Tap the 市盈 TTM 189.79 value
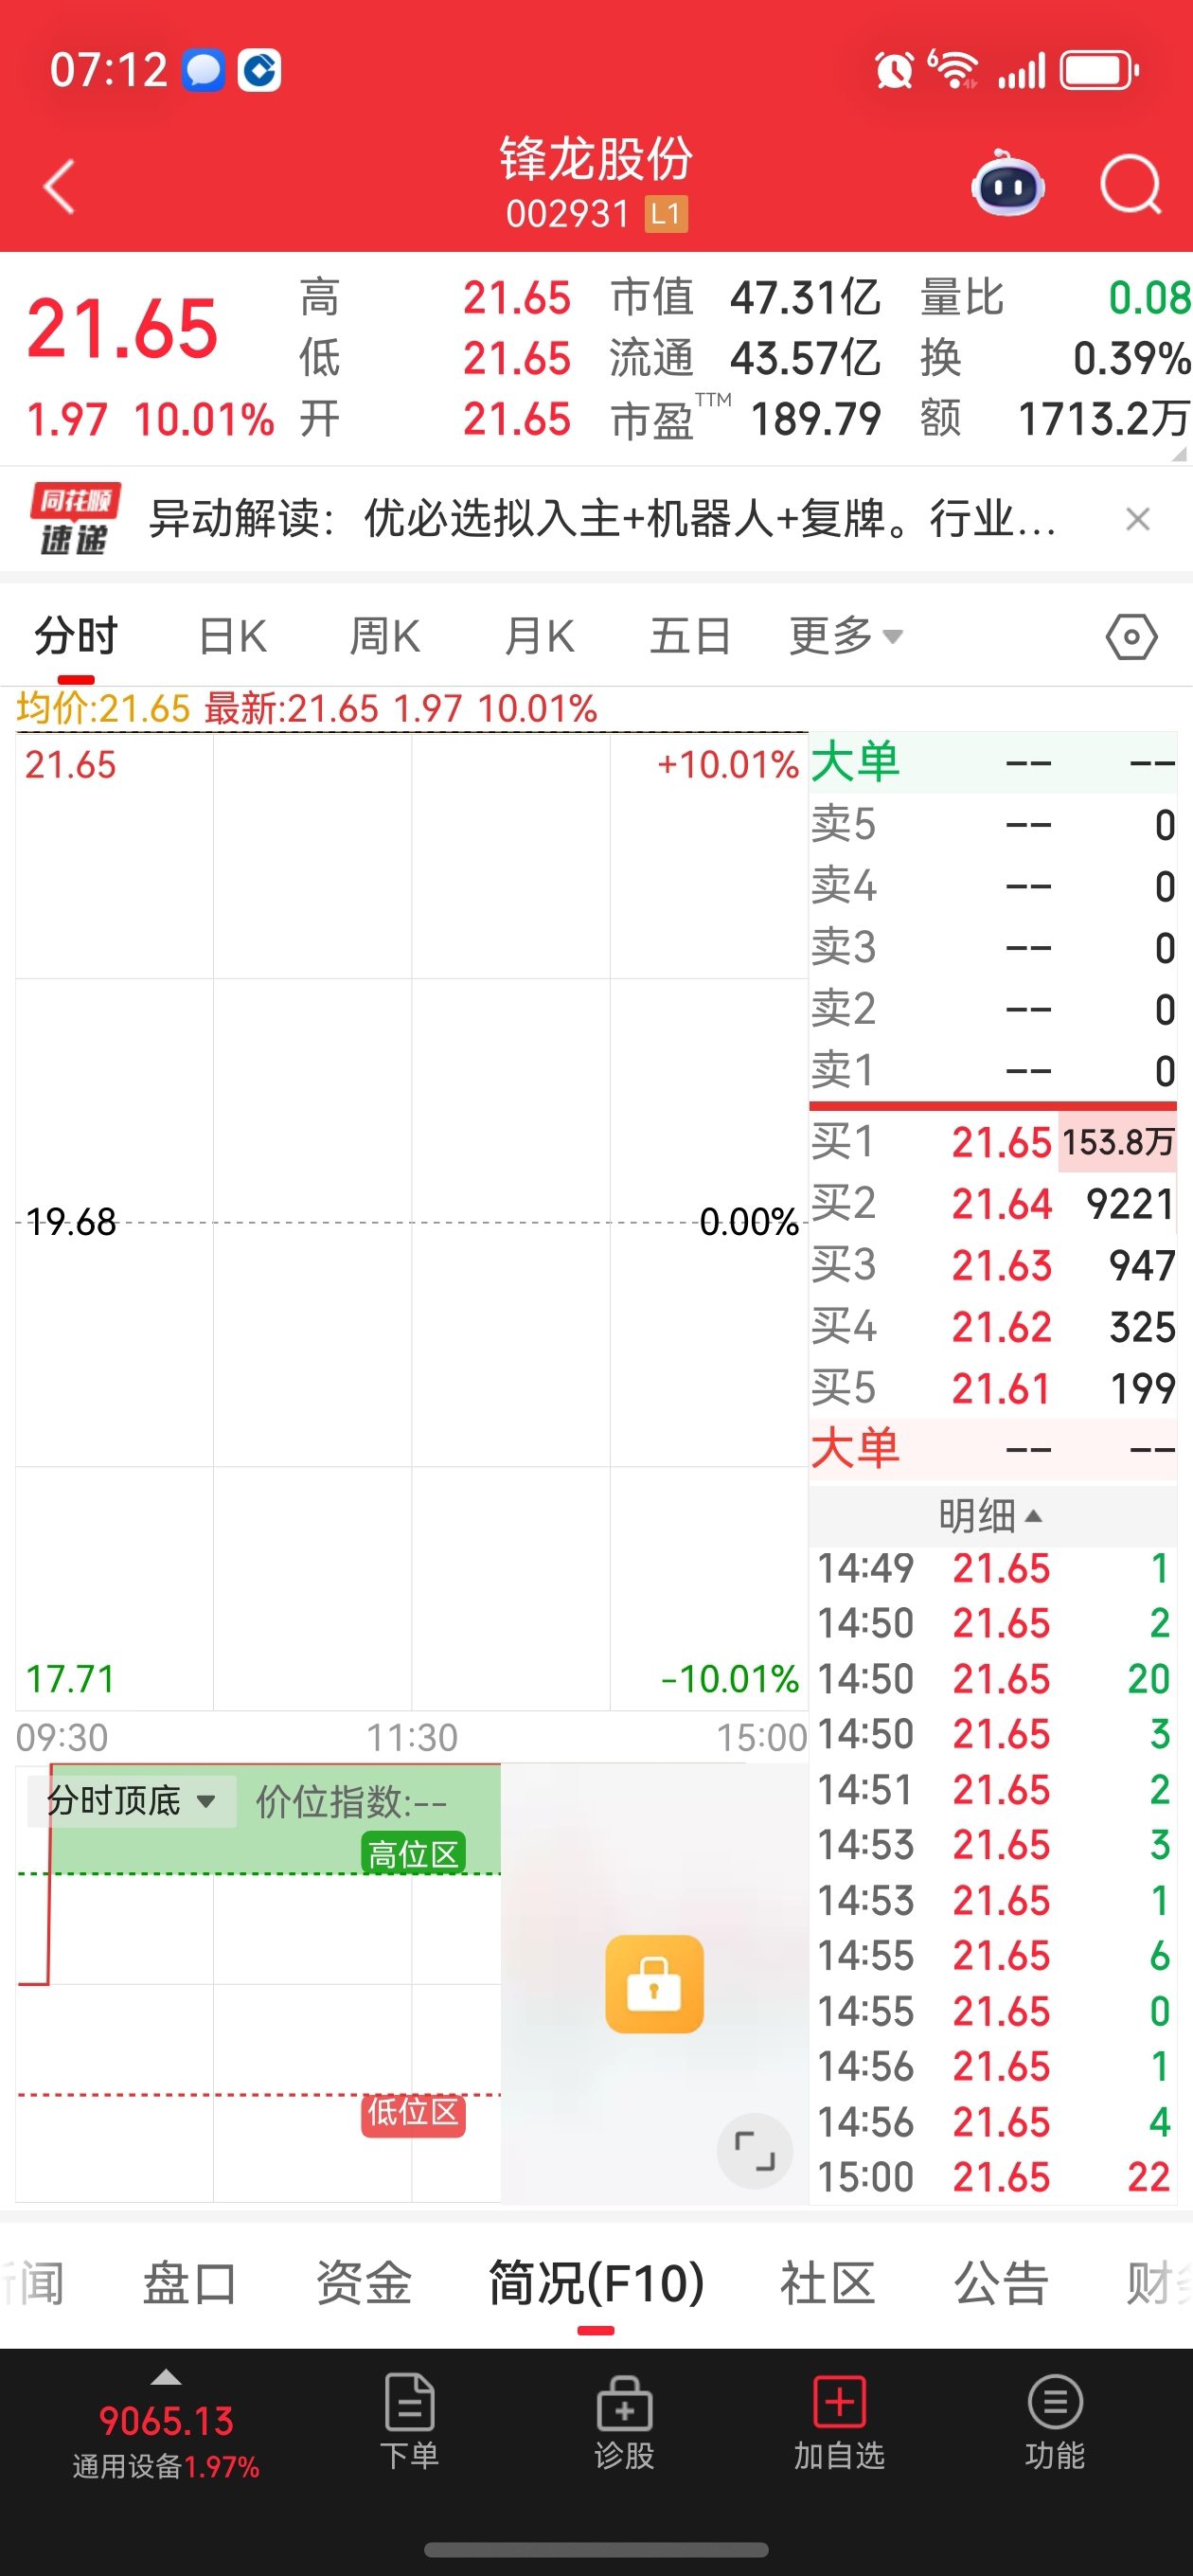 816,419
